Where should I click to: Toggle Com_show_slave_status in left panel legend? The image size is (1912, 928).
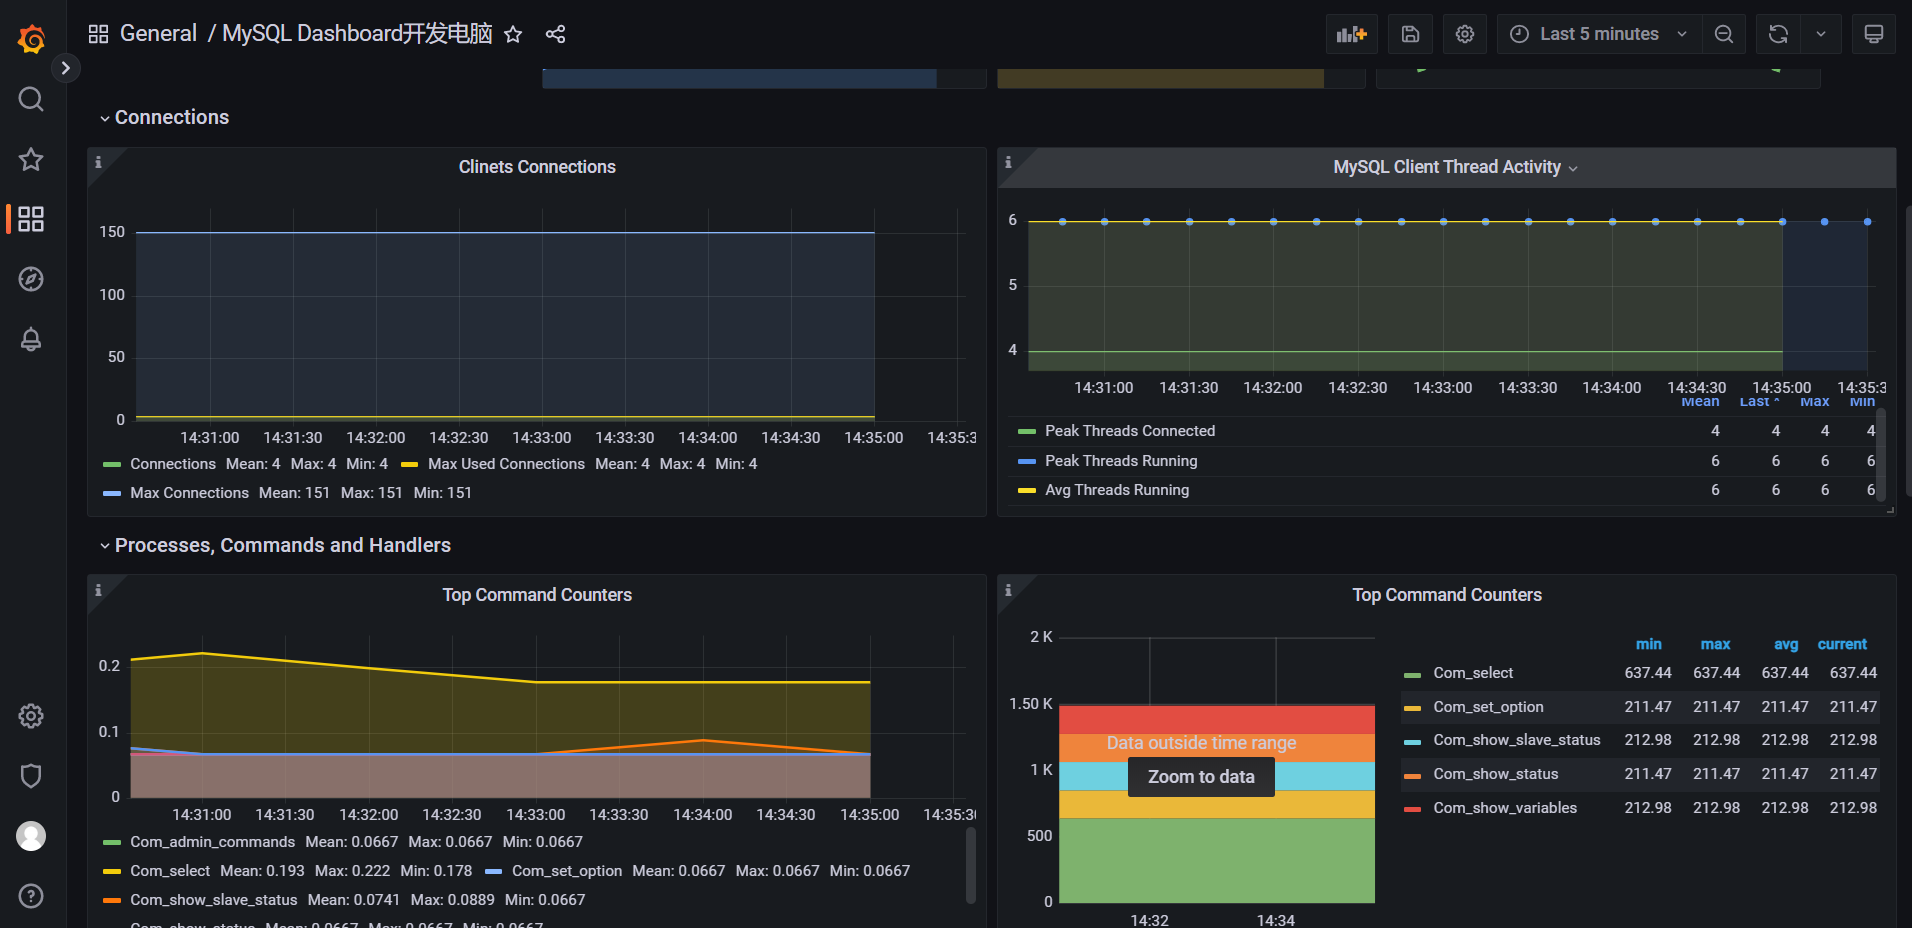pyautogui.click(x=214, y=900)
